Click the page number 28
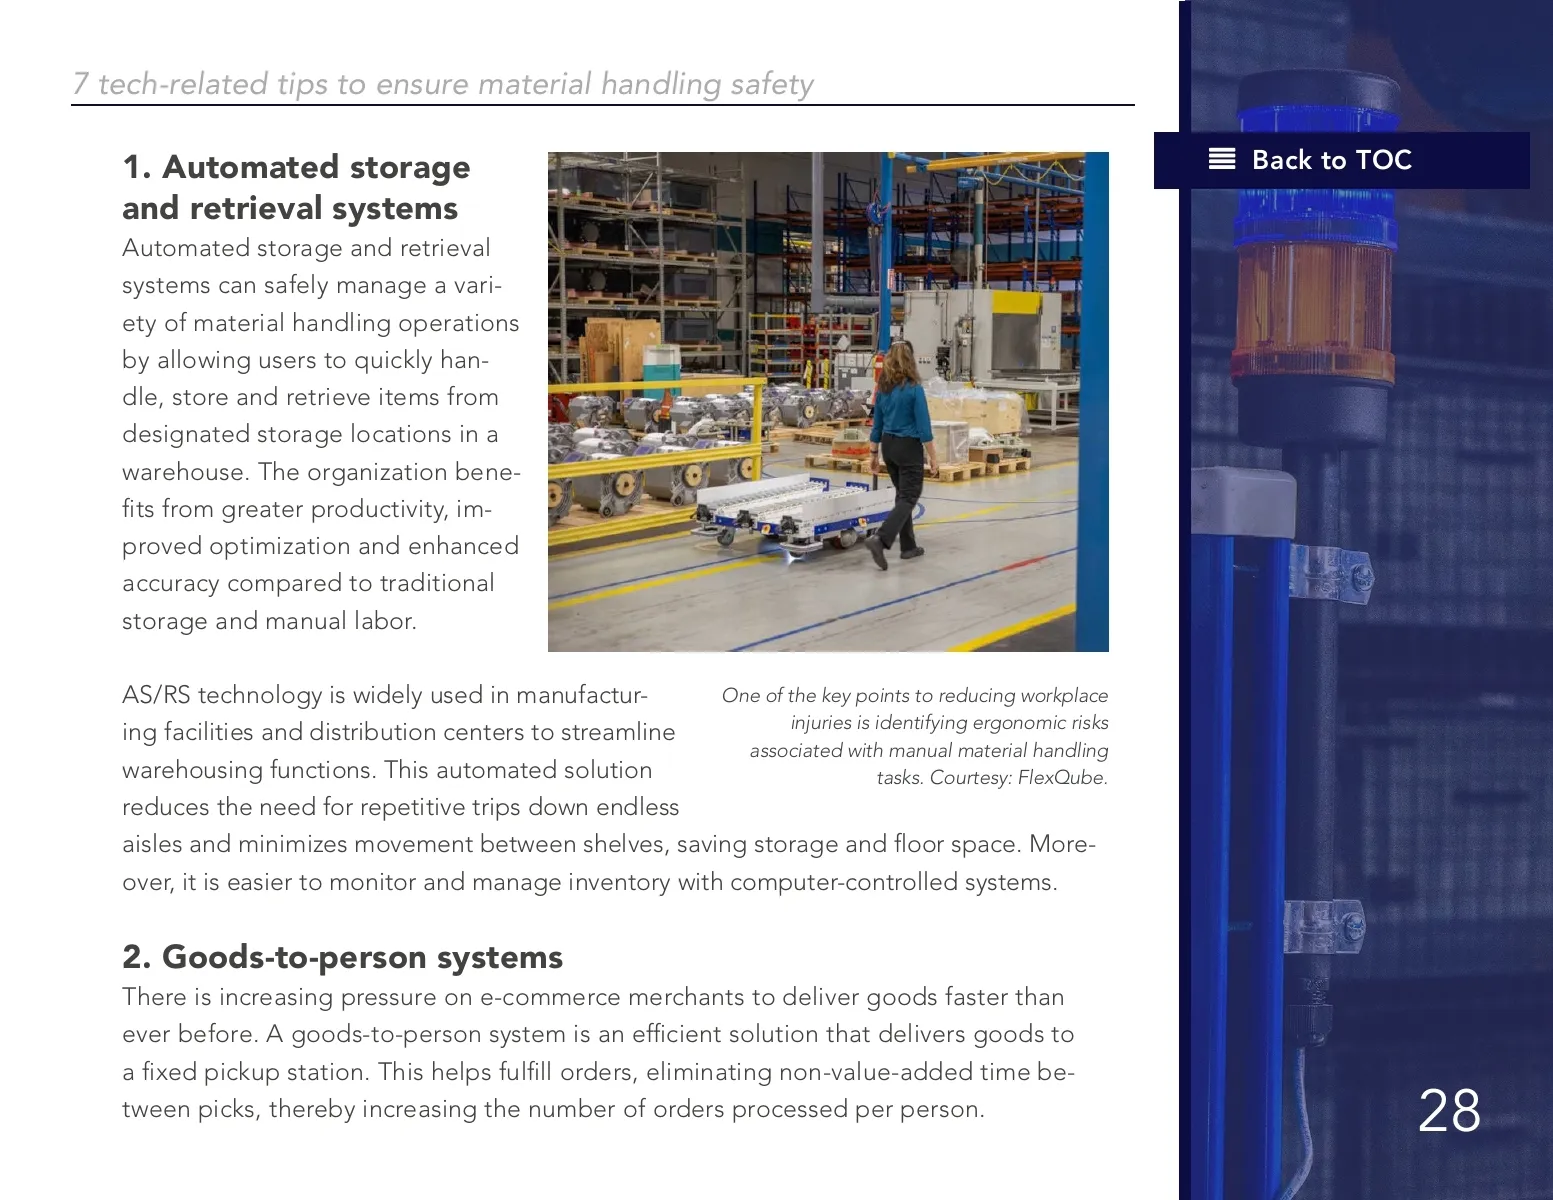Viewport: 1553px width, 1200px height. click(1449, 1111)
